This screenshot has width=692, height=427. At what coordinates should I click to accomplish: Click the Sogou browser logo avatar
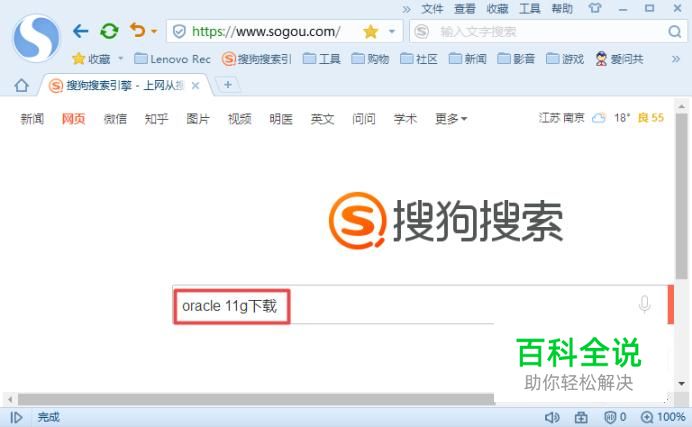36,38
